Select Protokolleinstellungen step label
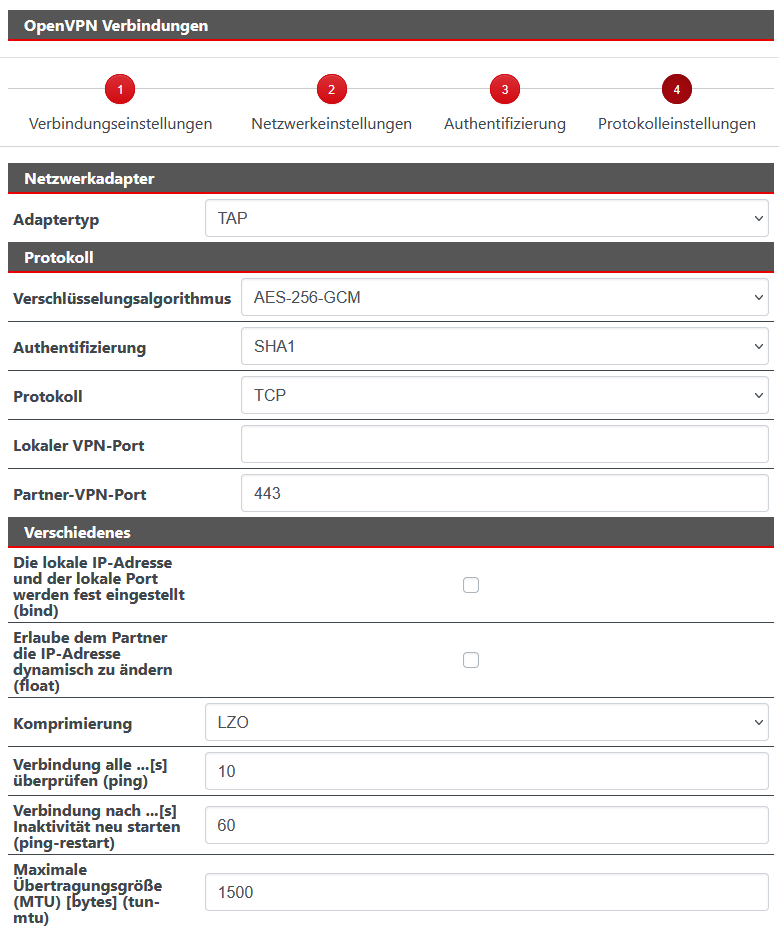Screen dimensions: 779x927 click(x=677, y=124)
